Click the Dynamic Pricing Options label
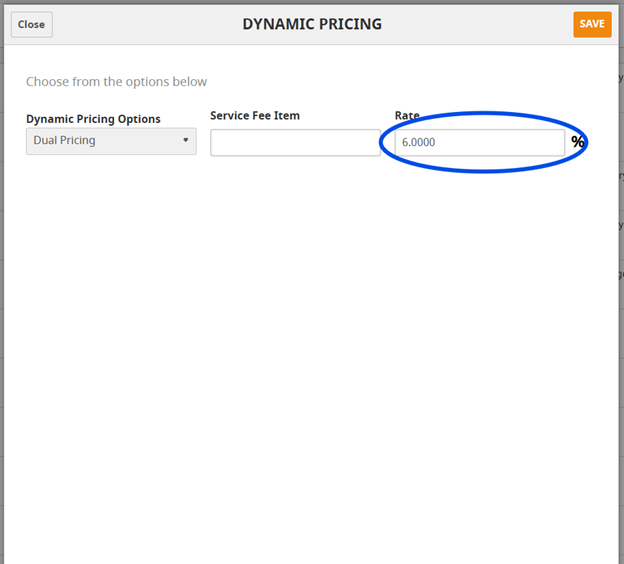Image resolution: width=624 pixels, height=564 pixels. tap(93, 119)
